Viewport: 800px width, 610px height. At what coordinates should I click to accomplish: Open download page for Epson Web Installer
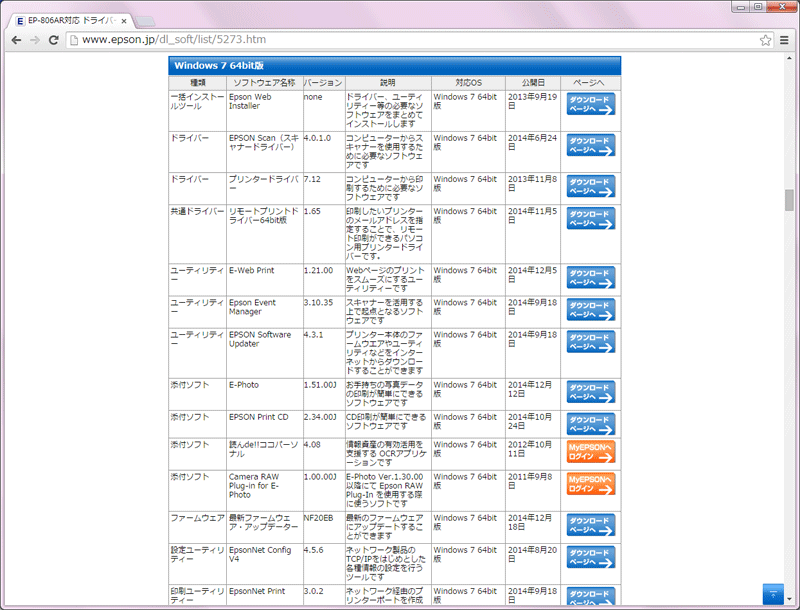591,104
